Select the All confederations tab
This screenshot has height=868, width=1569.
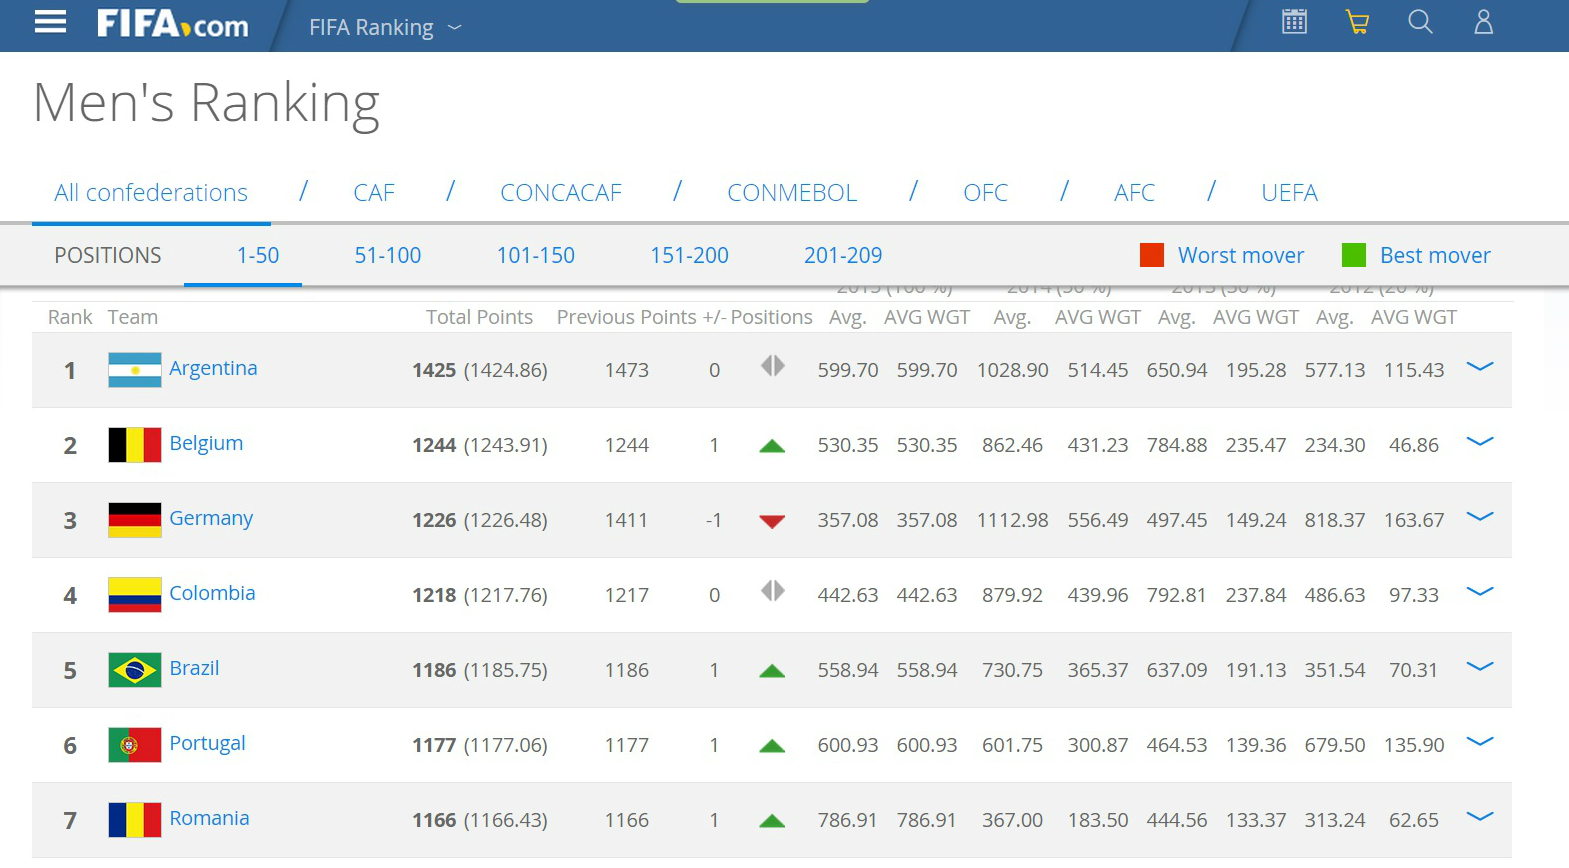coord(151,193)
